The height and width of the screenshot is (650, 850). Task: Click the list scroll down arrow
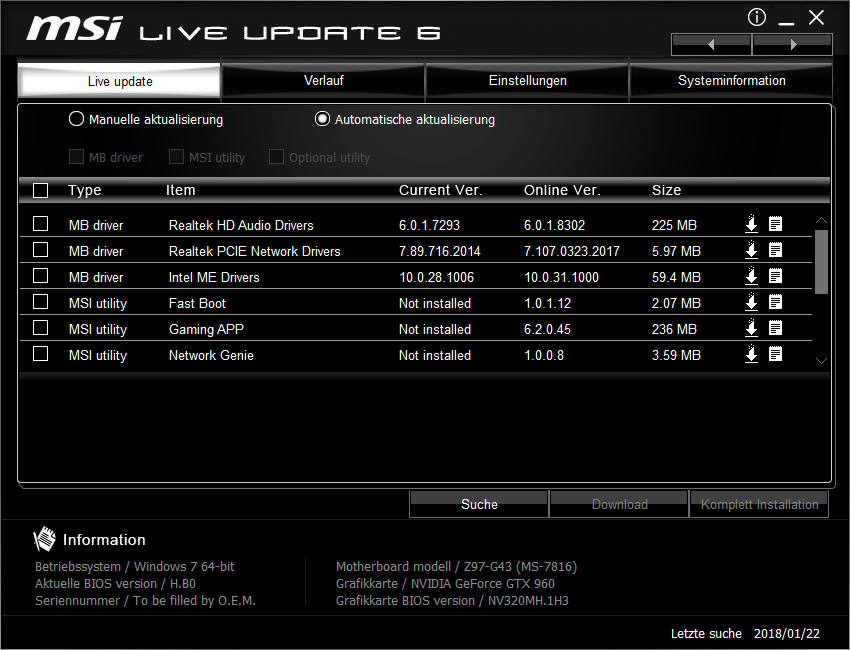(x=821, y=361)
